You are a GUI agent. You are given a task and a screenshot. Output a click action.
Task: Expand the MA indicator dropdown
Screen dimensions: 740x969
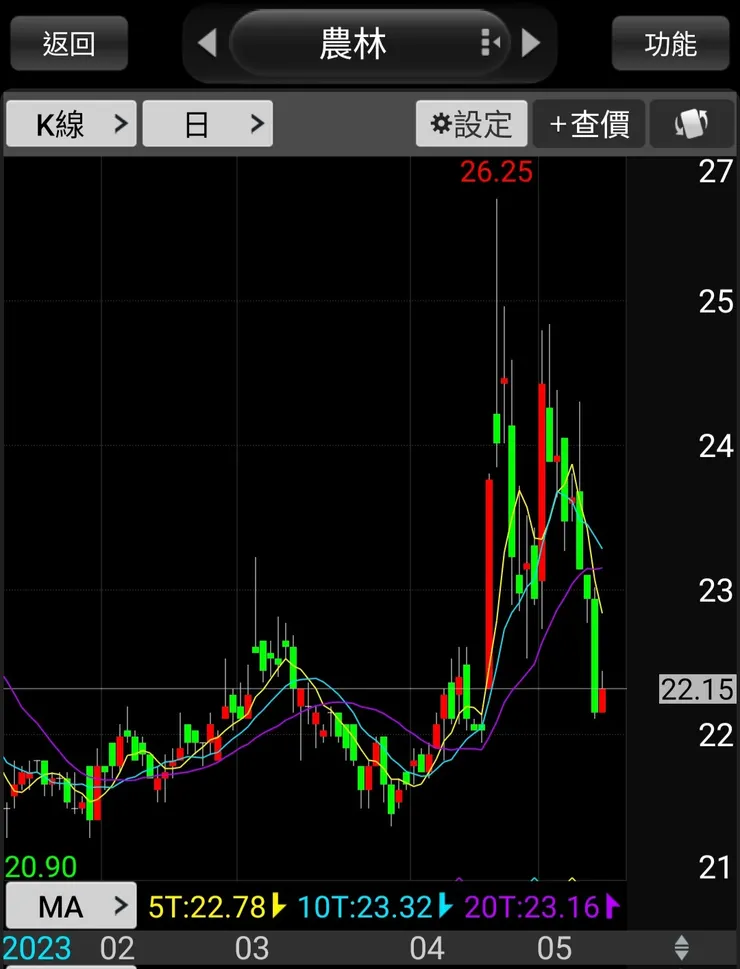tap(71, 906)
